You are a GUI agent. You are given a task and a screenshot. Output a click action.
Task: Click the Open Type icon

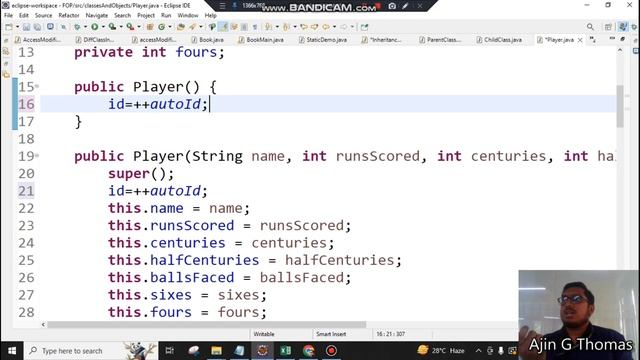coord(181,27)
